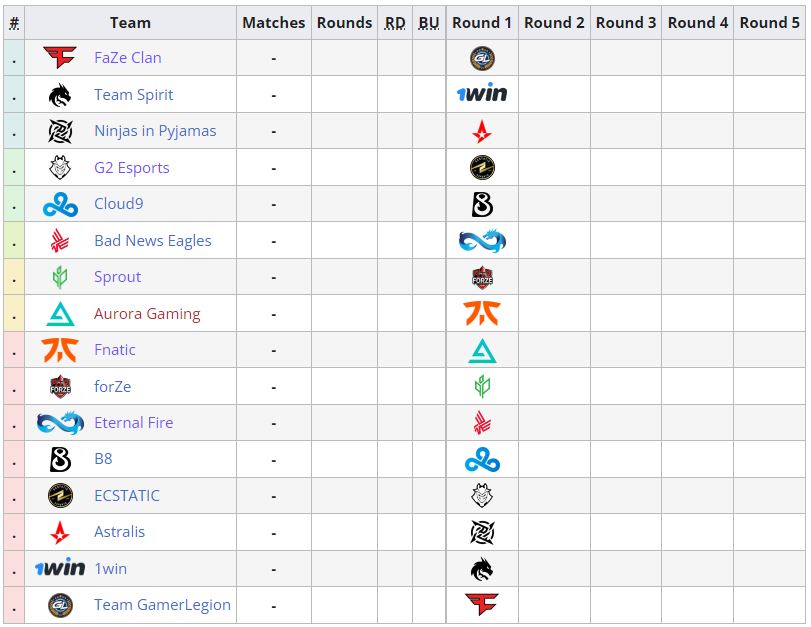
Task: Click the BU column header abbreviation
Action: coord(429,22)
